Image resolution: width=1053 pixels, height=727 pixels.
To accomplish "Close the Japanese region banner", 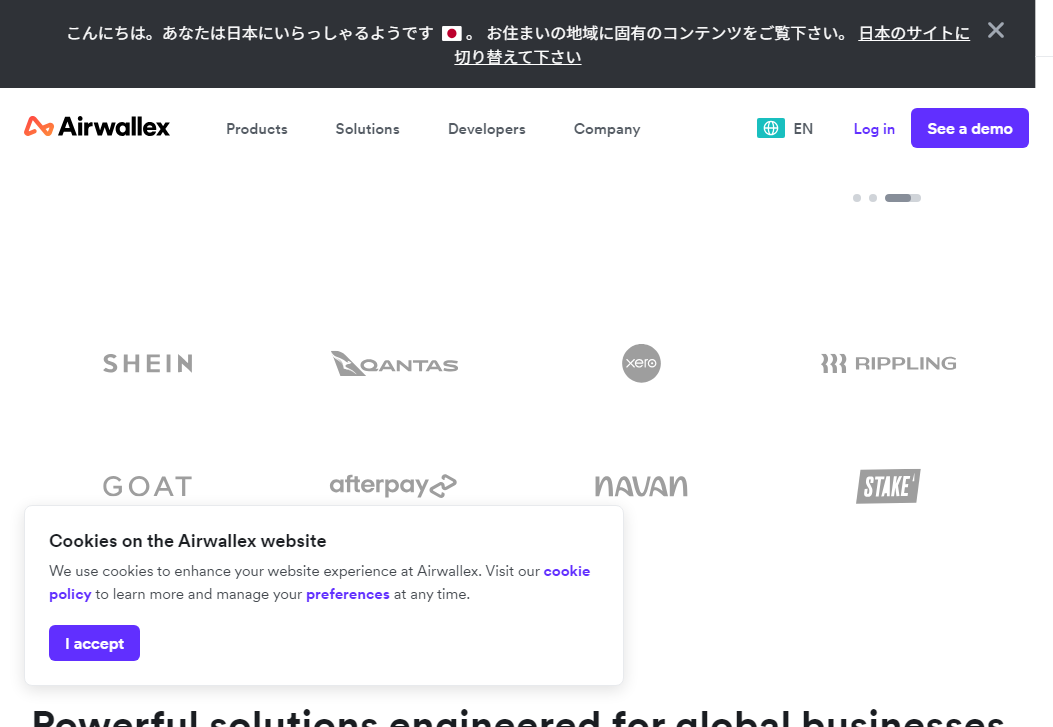I will 995,30.
